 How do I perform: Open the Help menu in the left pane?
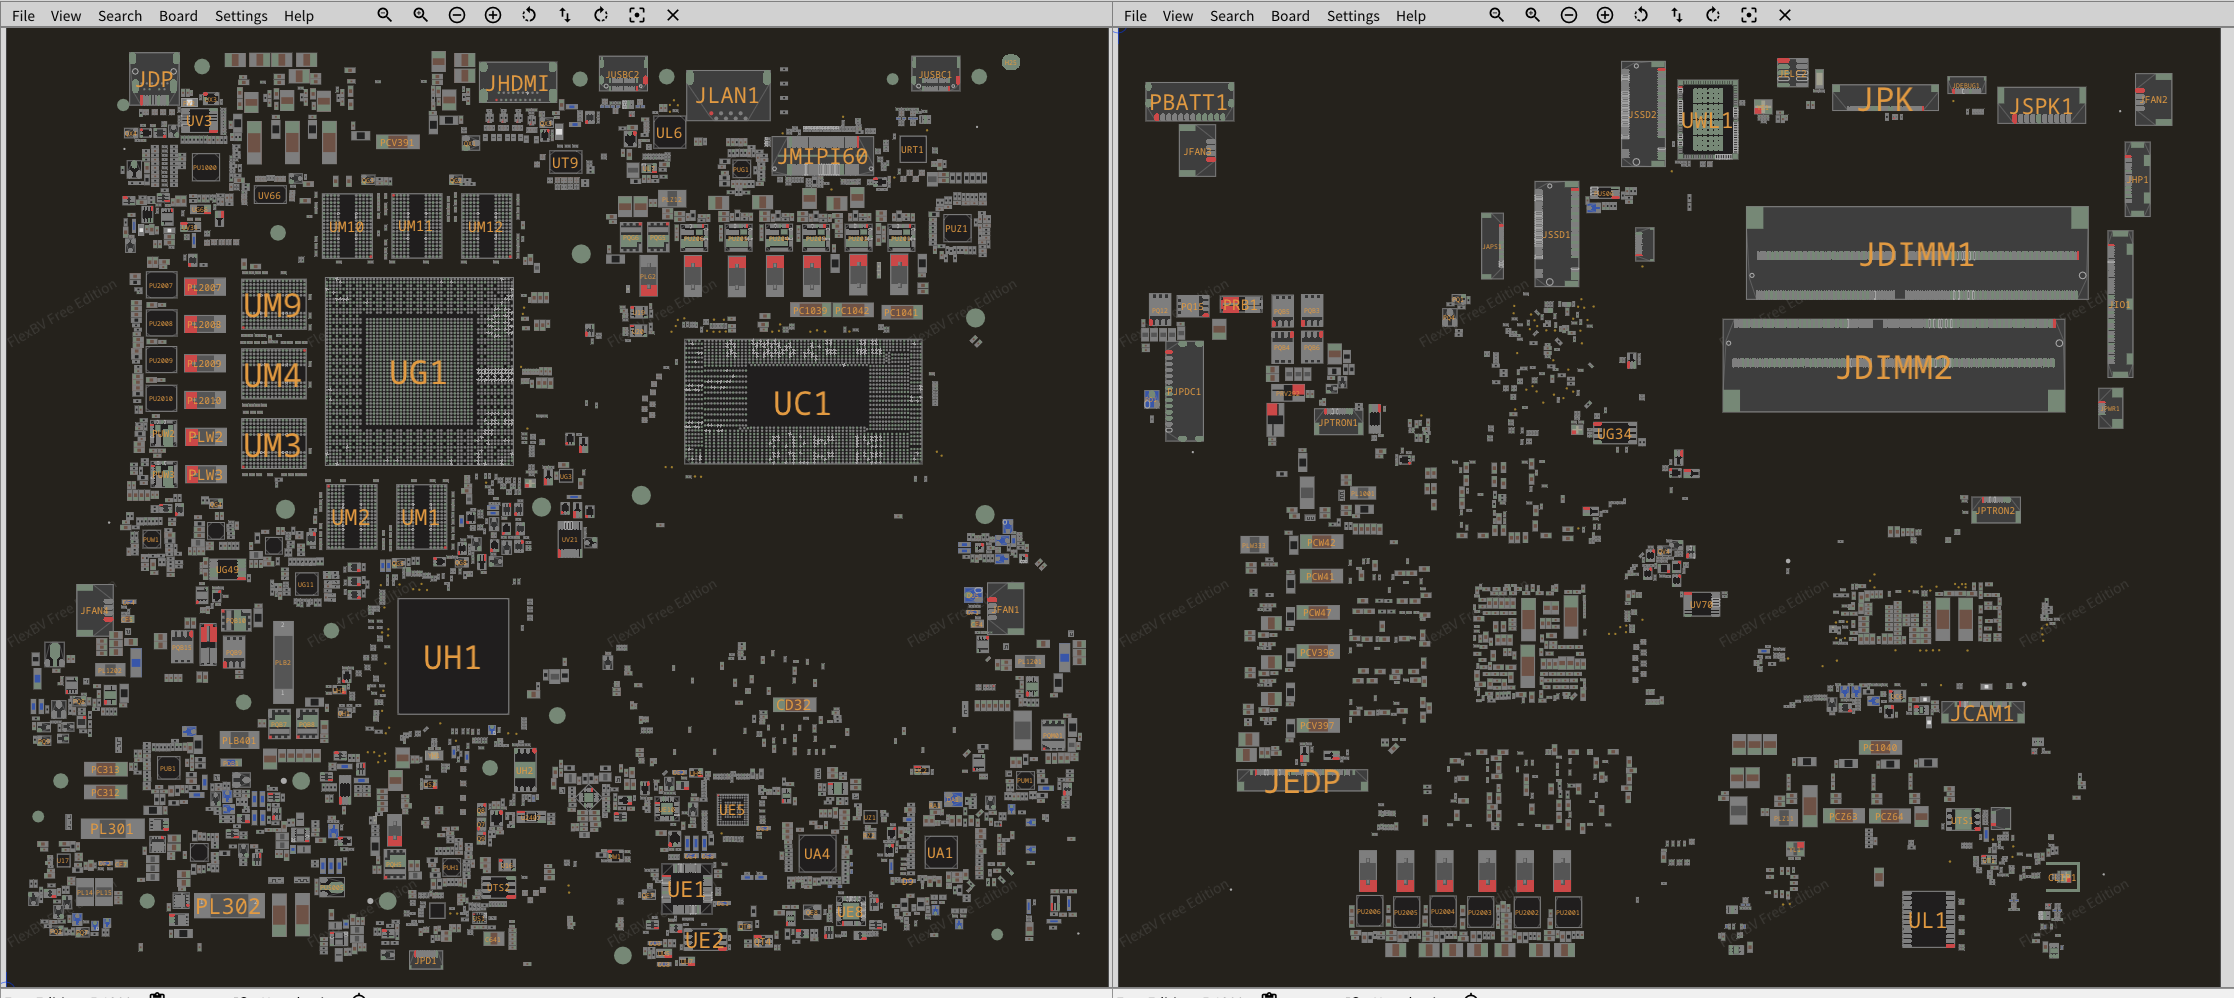298,16
